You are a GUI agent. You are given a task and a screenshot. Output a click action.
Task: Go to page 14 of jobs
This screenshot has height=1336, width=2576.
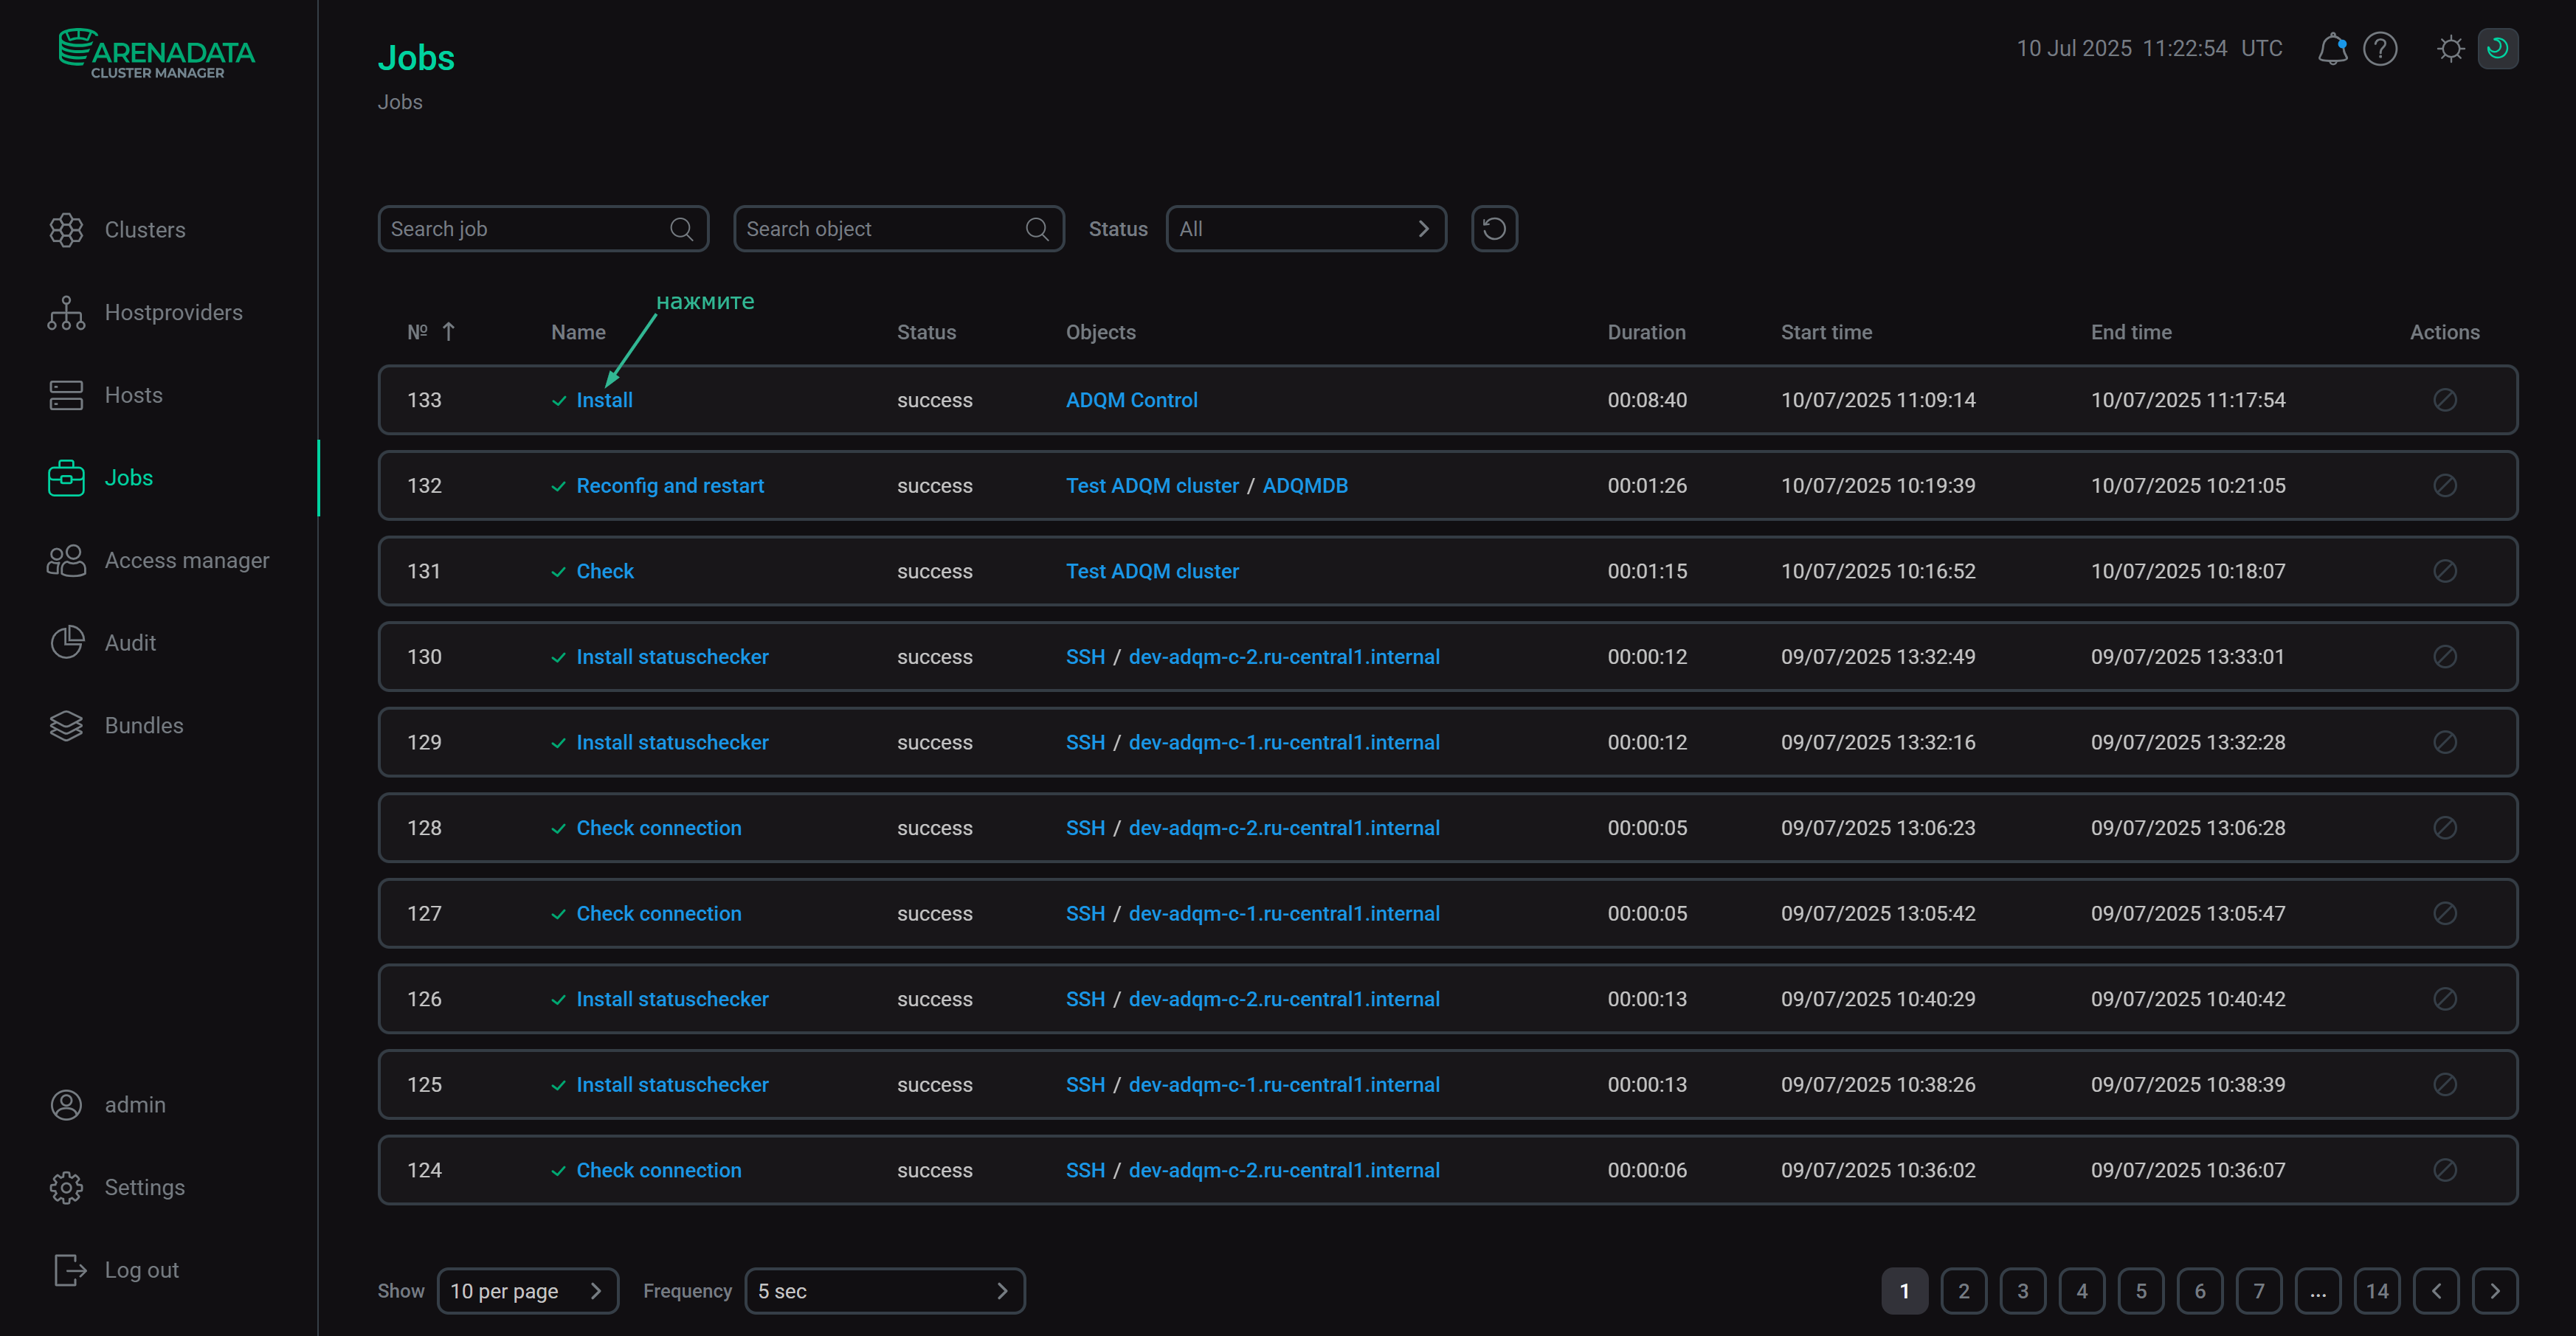pos(2376,1291)
